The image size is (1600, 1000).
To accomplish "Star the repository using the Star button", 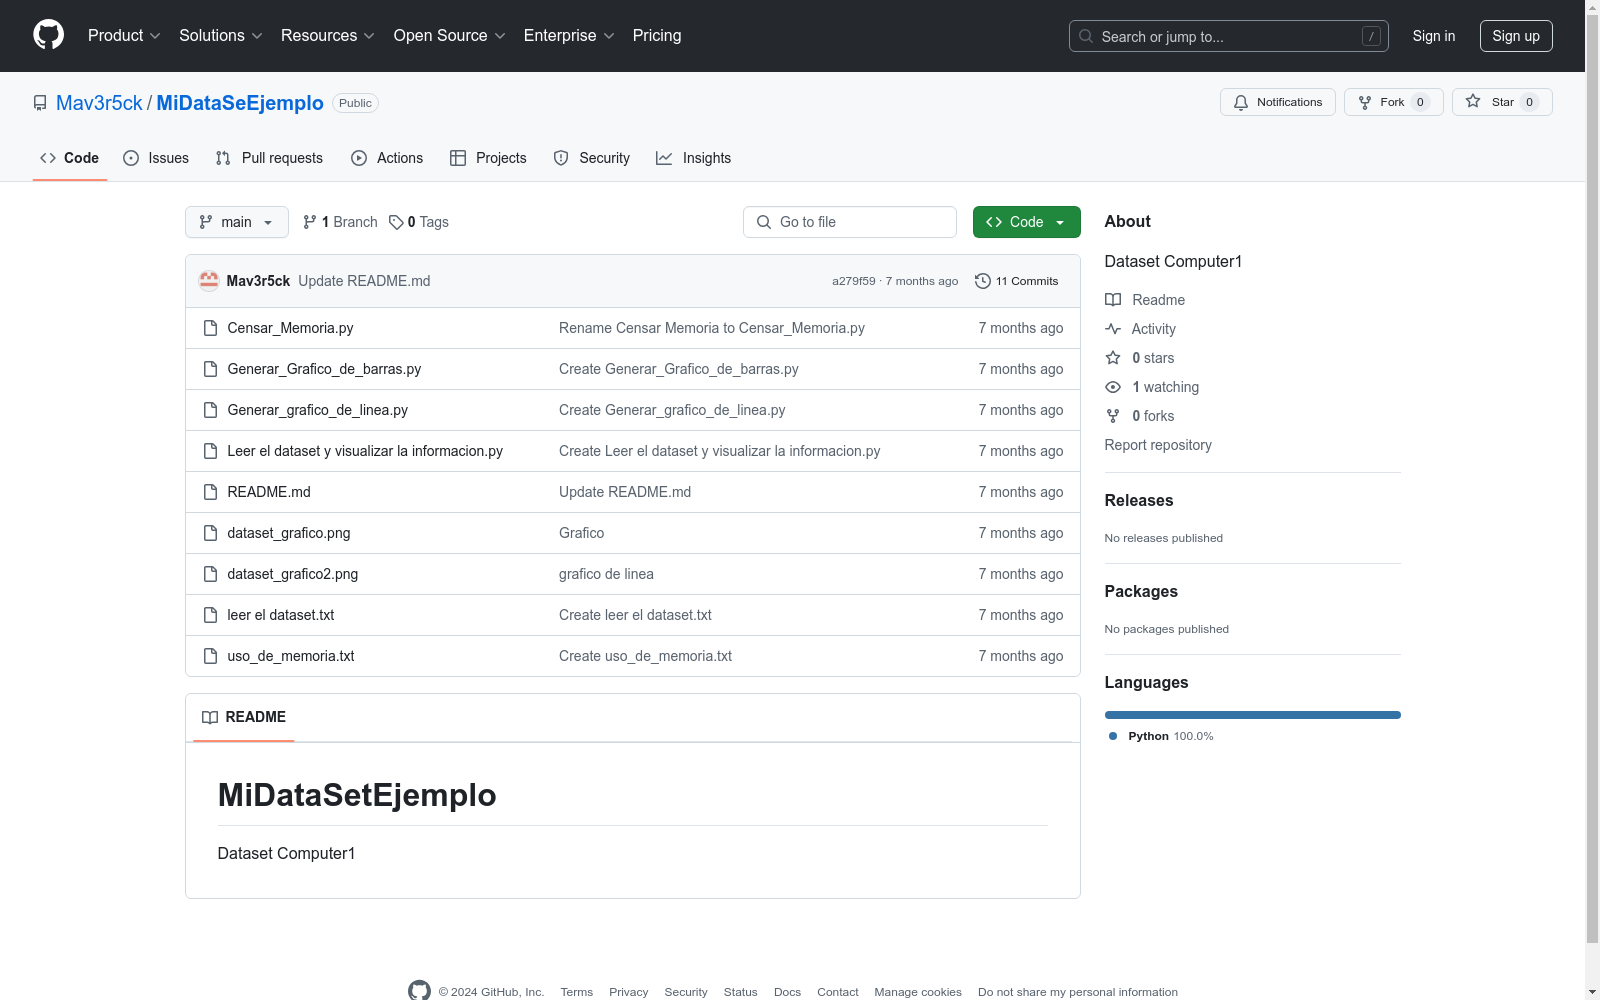I will point(1502,102).
